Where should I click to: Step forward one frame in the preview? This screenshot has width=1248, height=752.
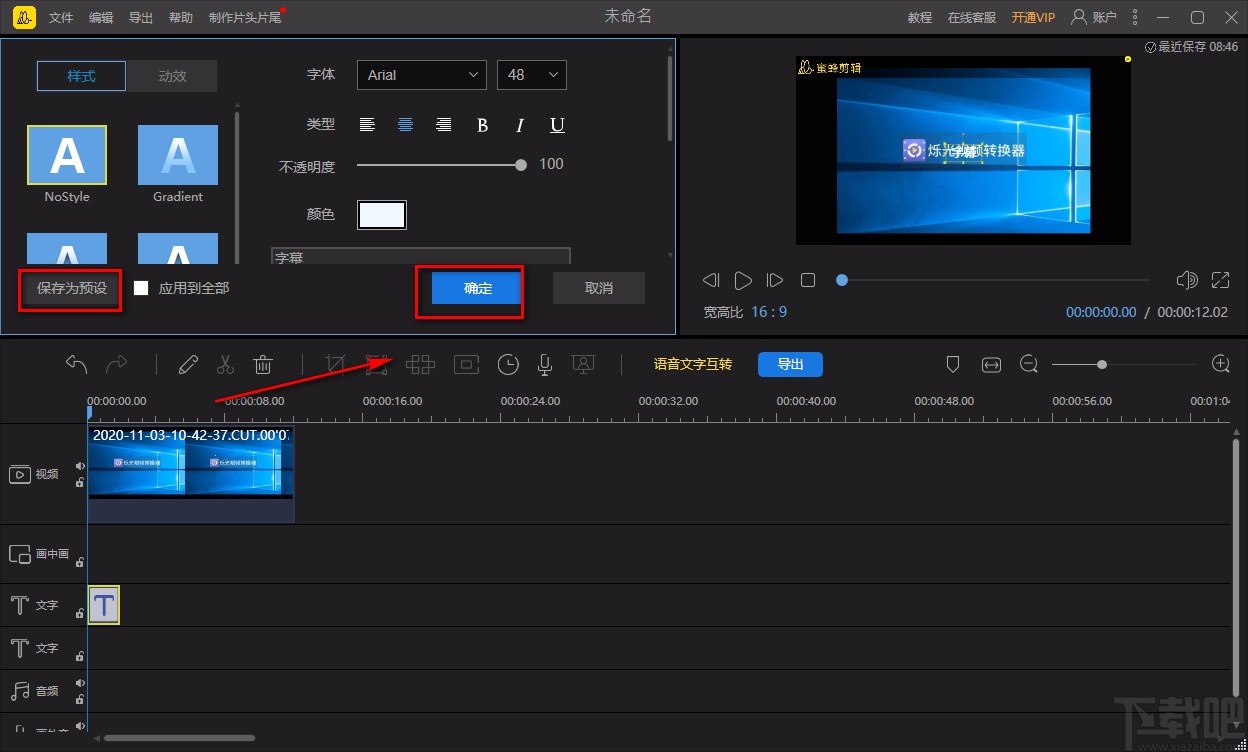[774, 280]
